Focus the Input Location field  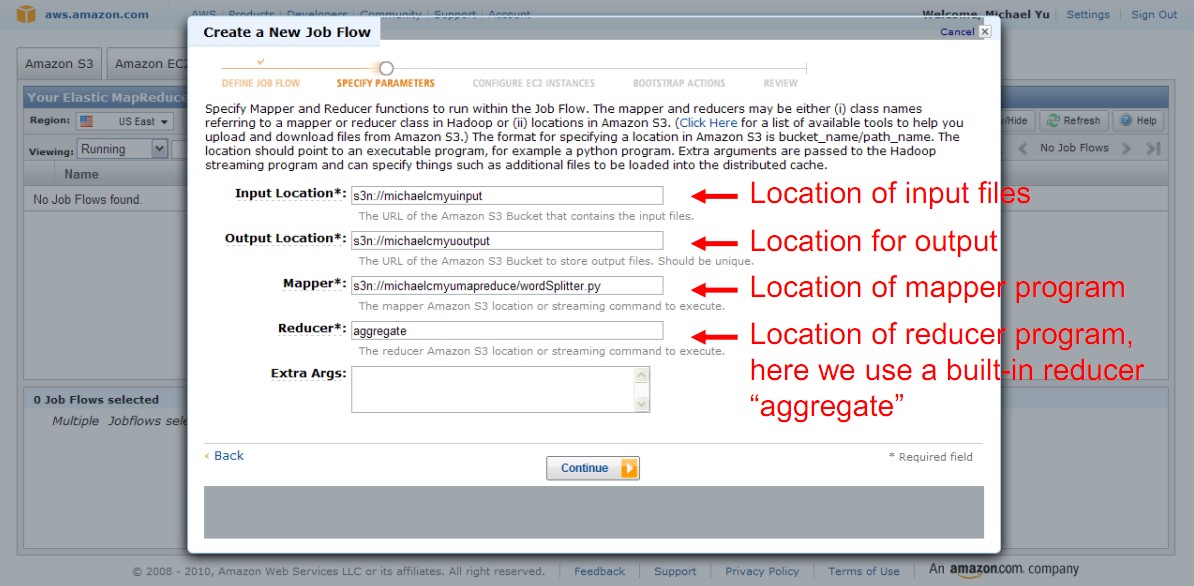(507, 196)
